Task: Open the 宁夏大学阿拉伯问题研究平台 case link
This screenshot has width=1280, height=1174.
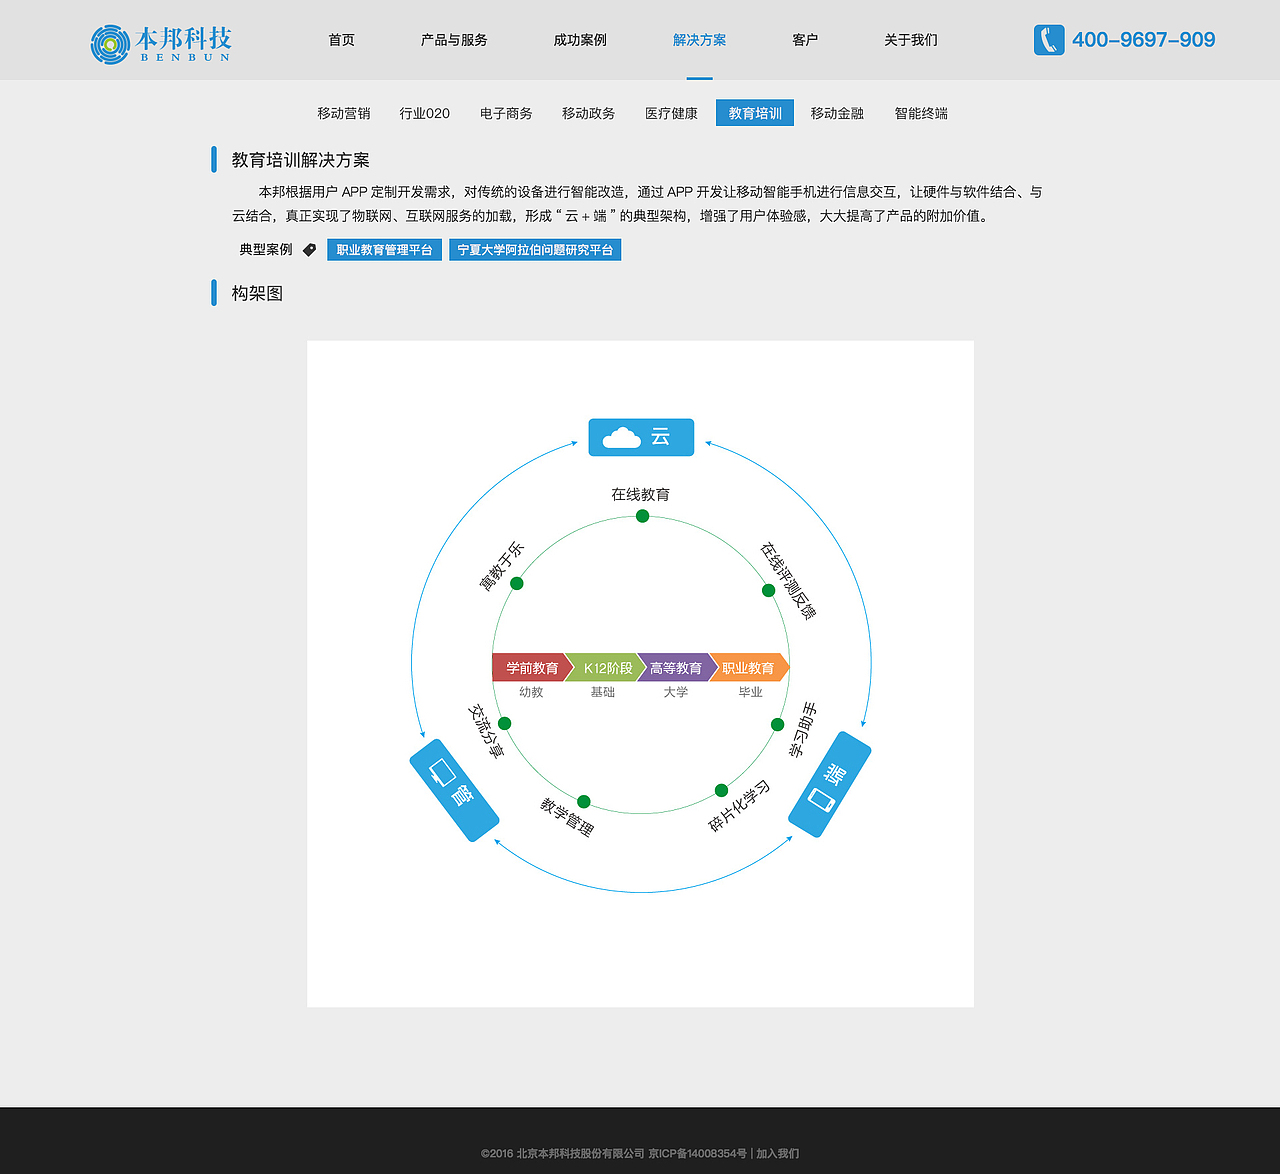Action: (x=535, y=249)
